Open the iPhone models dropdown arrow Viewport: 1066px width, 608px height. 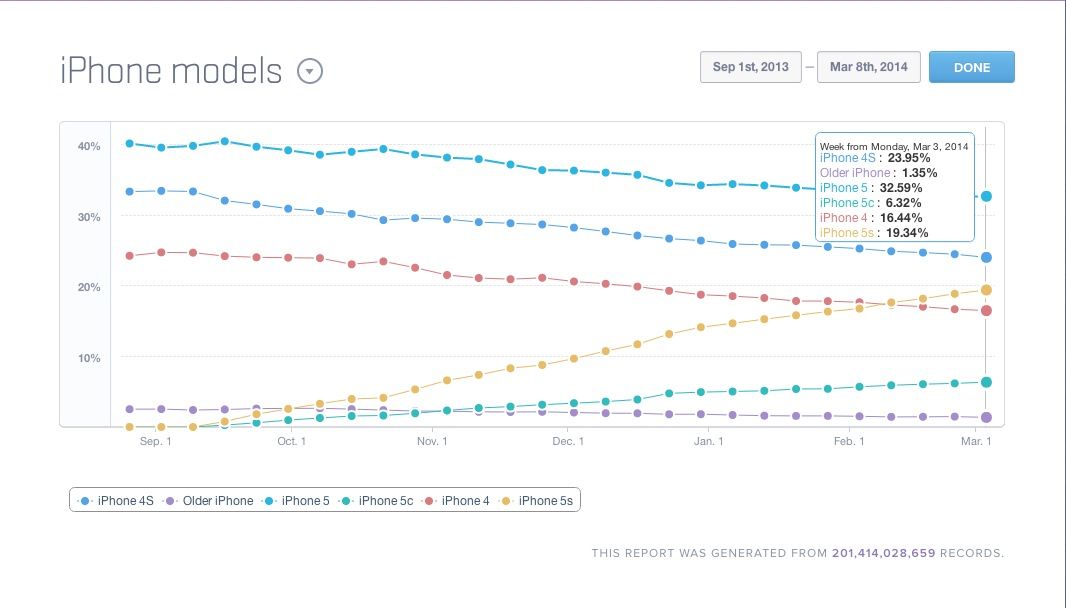(310, 72)
